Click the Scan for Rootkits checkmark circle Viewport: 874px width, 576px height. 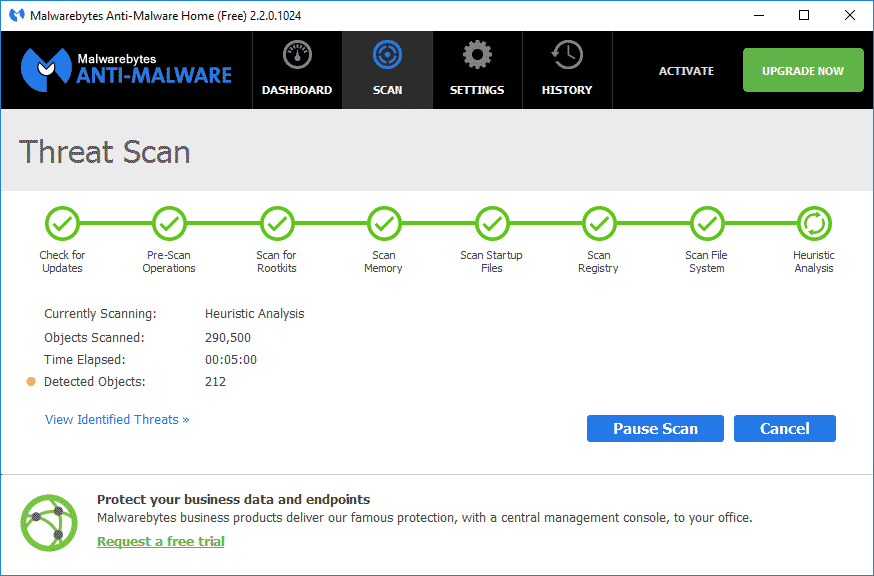tap(277, 223)
